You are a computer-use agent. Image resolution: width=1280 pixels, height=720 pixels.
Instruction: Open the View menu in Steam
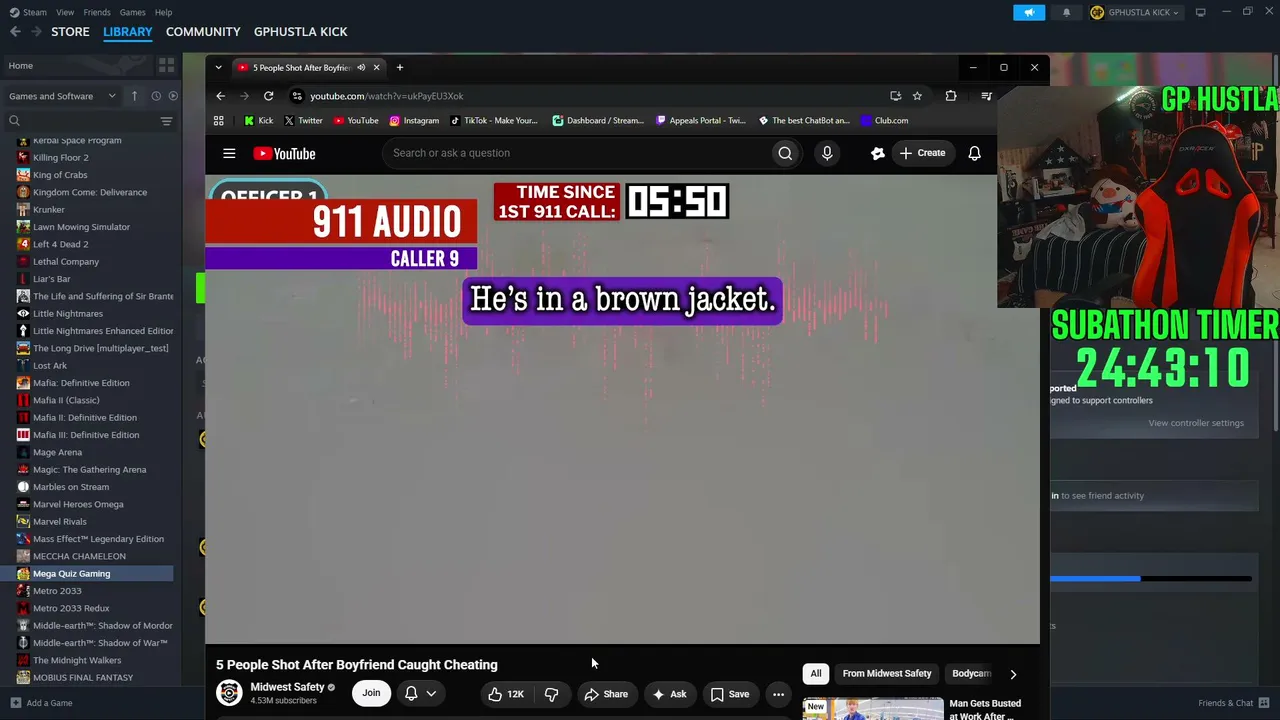(x=65, y=12)
